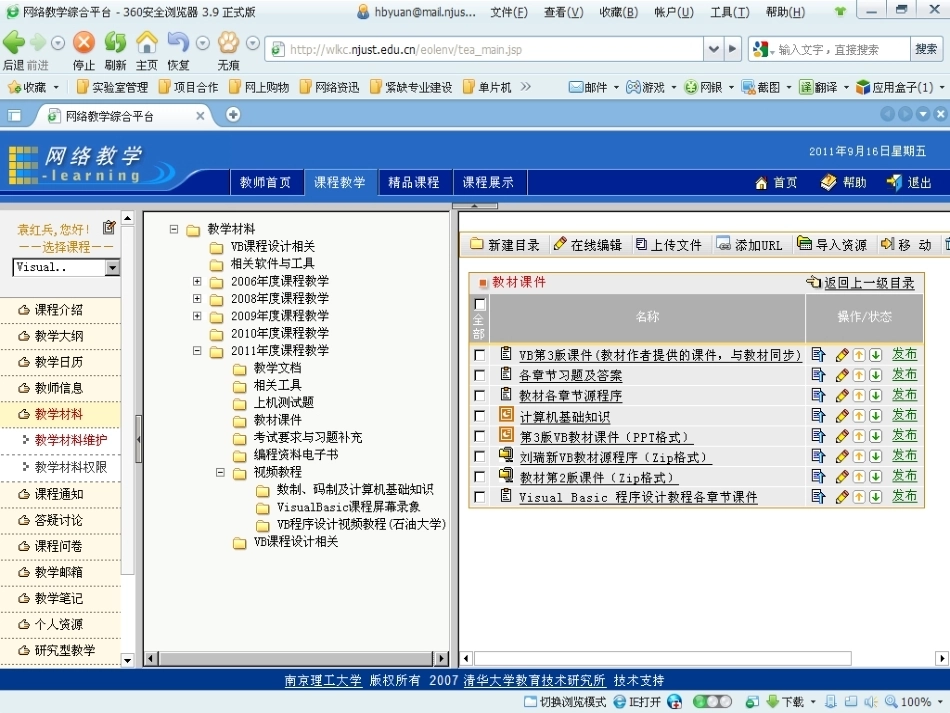
Task: Check the box for 刘瑞新VB教材源程序
Action: coord(480,456)
